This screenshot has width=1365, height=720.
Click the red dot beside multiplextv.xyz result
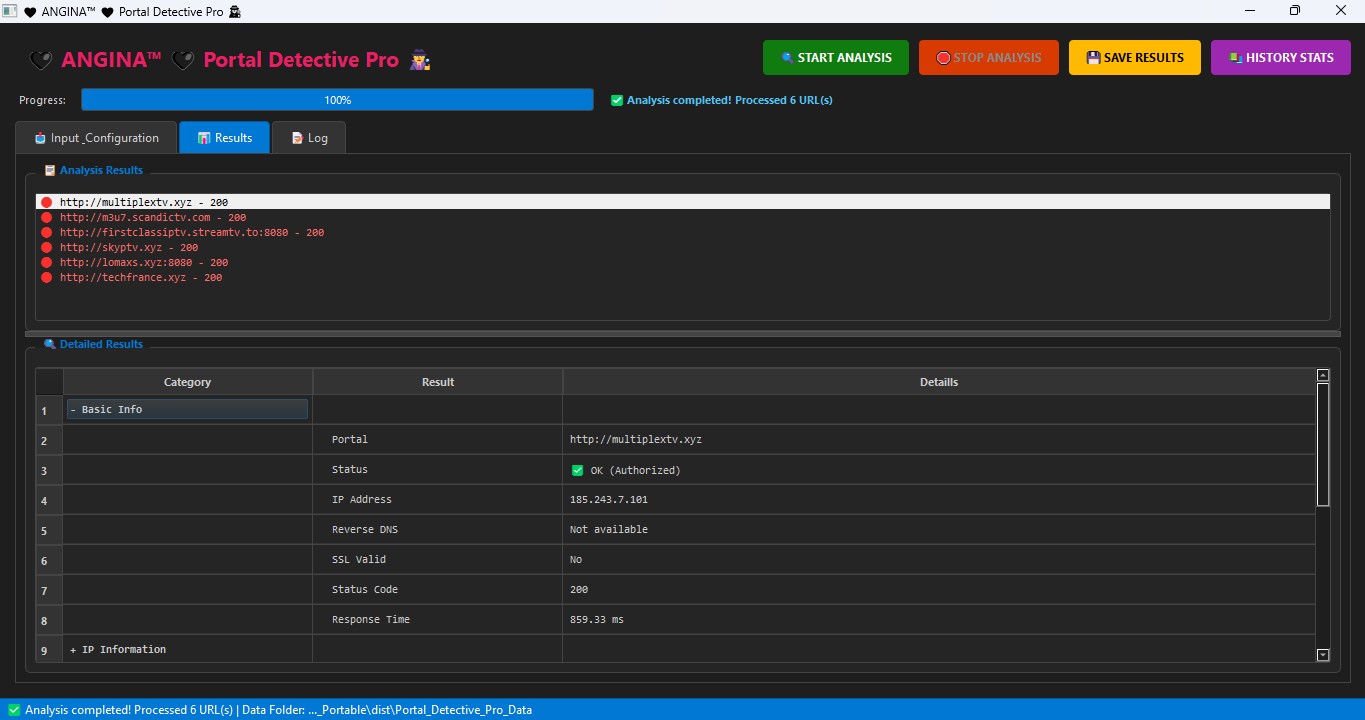tap(46, 202)
